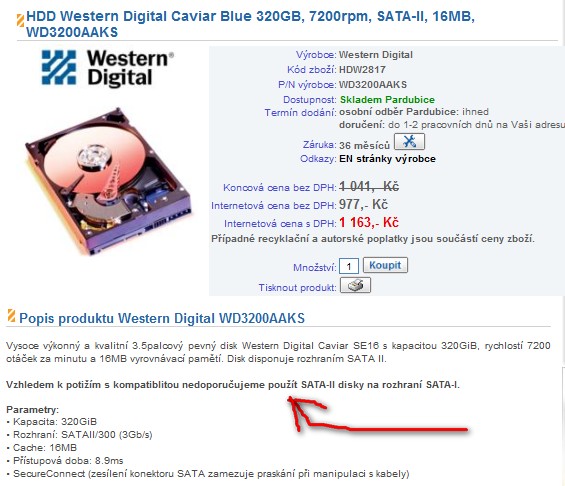Click the product code HDW2817
Image resolution: width=565 pixels, height=486 pixels.
(x=362, y=70)
